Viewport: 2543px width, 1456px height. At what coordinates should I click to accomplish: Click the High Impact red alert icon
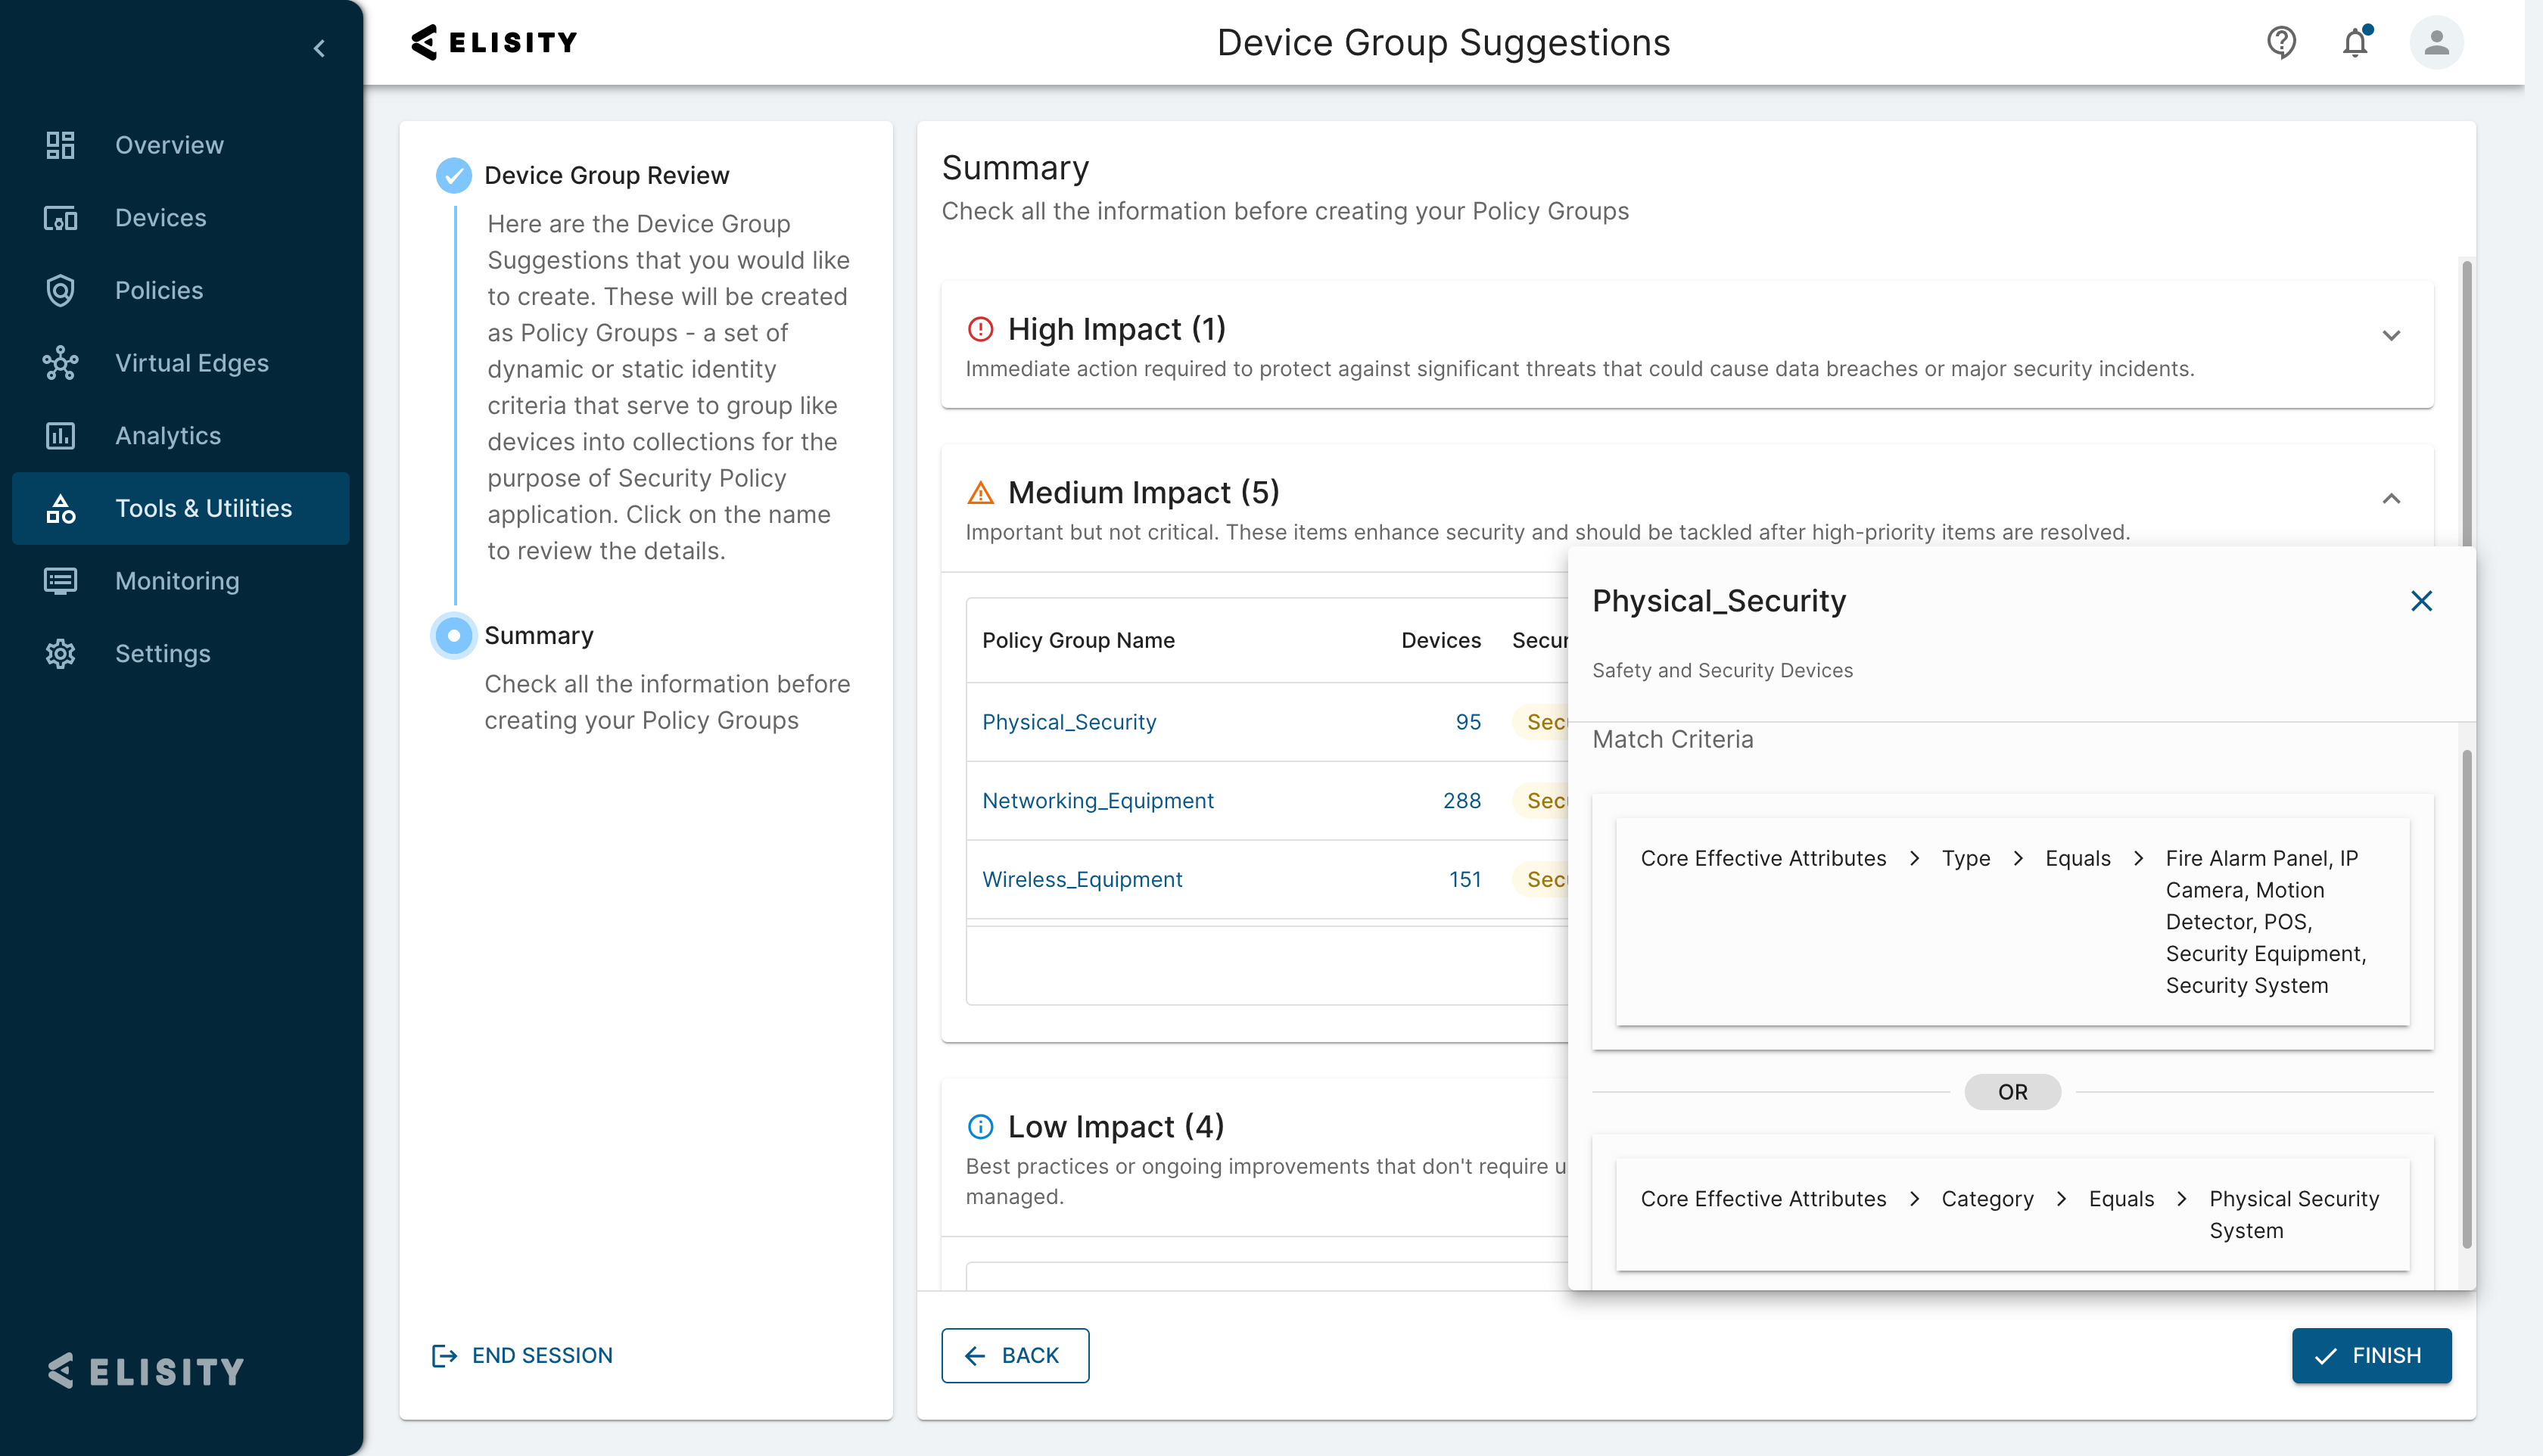pyautogui.click(x=980, y=329)
